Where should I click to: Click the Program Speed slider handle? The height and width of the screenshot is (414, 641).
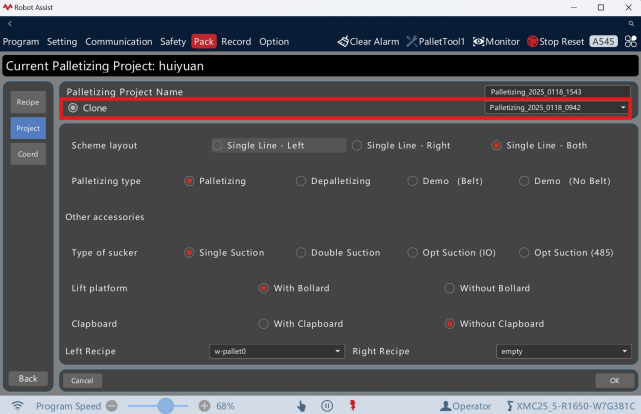166,406
